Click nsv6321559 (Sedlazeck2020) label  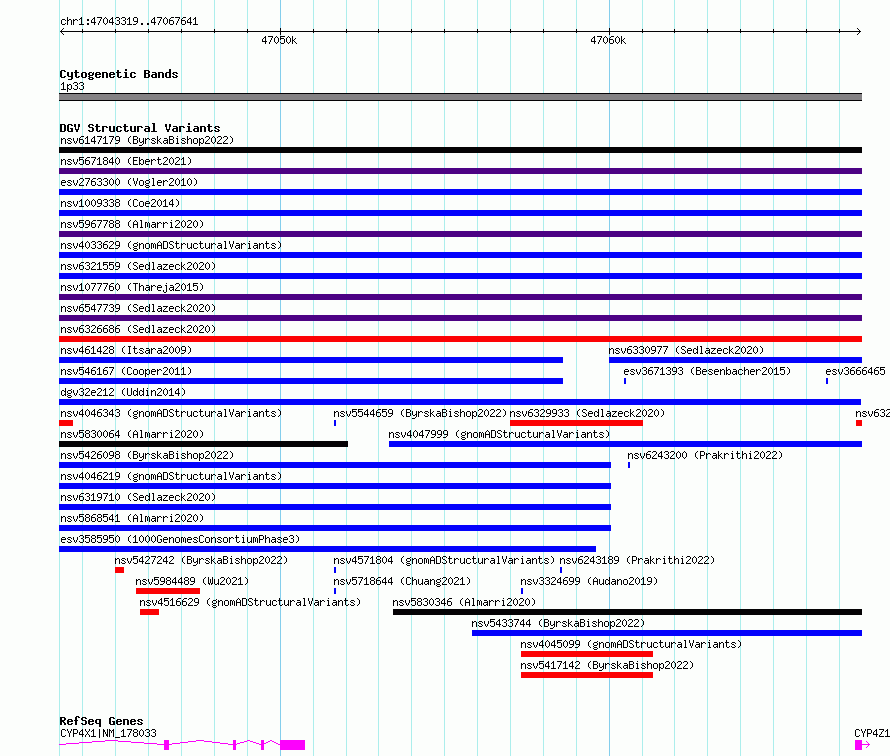[138, 266]
